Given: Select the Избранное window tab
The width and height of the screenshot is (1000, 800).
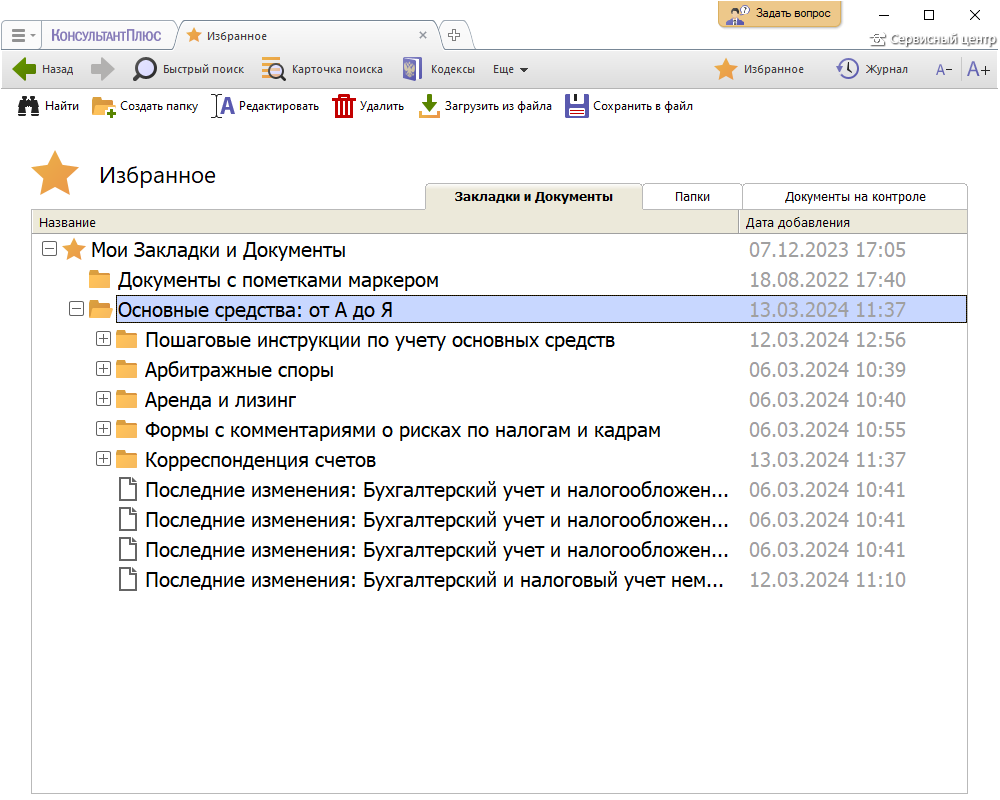Looking at the screenshot, I should [x=307, y=36].
